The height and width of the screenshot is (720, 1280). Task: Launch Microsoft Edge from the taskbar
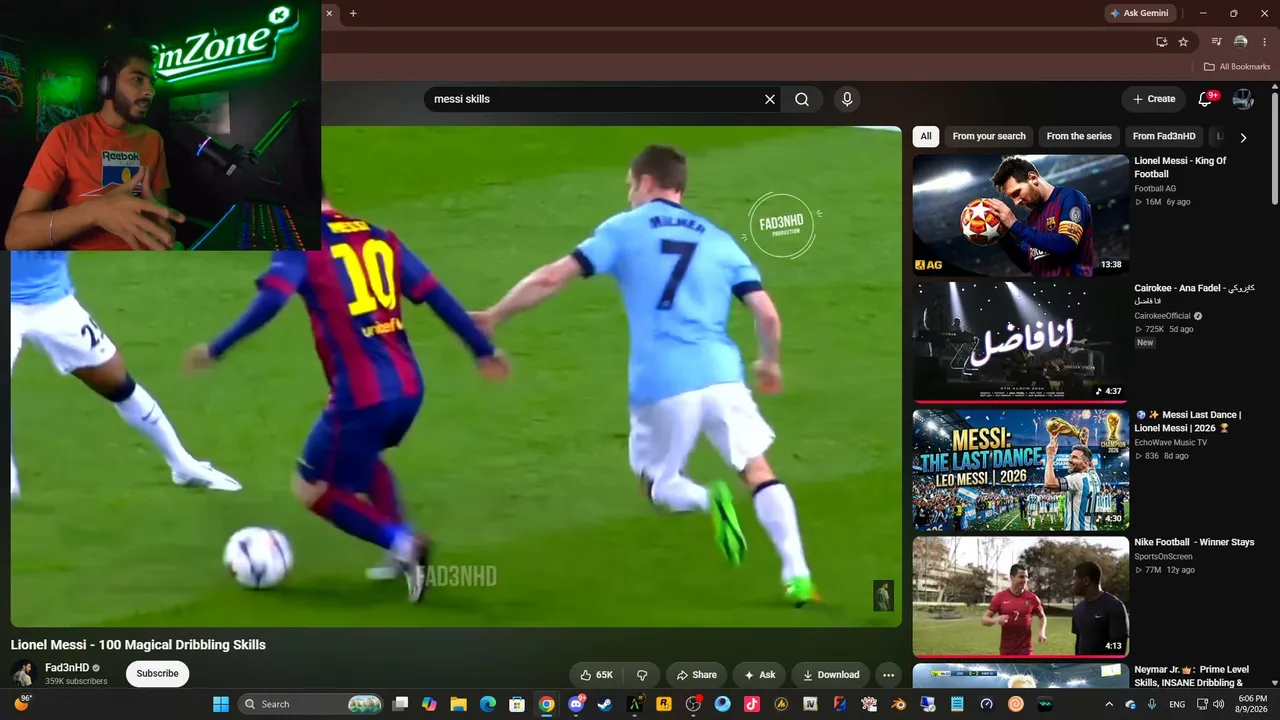(488, 704)
